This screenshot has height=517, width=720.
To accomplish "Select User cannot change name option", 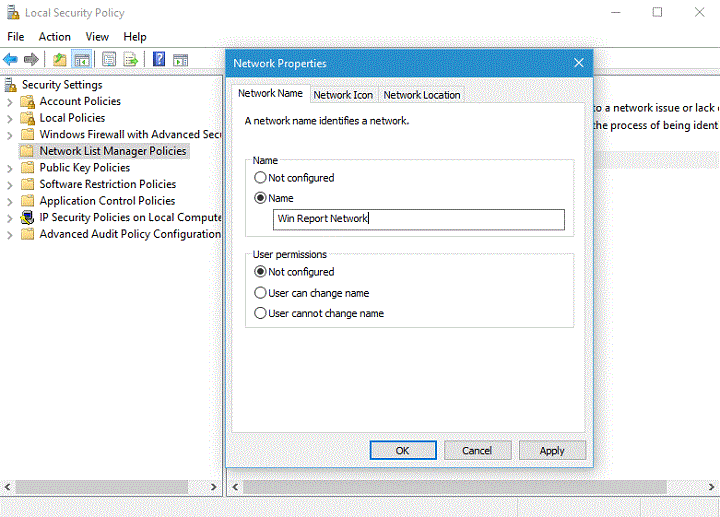I will click(x=261, y=313).
